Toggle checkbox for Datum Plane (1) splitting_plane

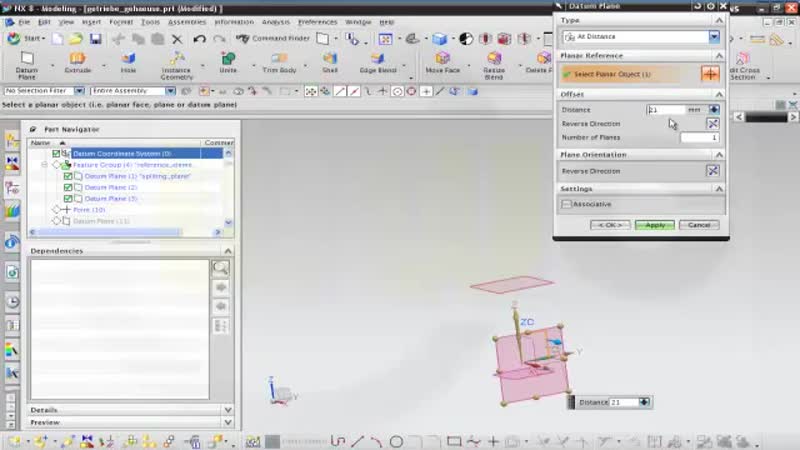(68, 176)
